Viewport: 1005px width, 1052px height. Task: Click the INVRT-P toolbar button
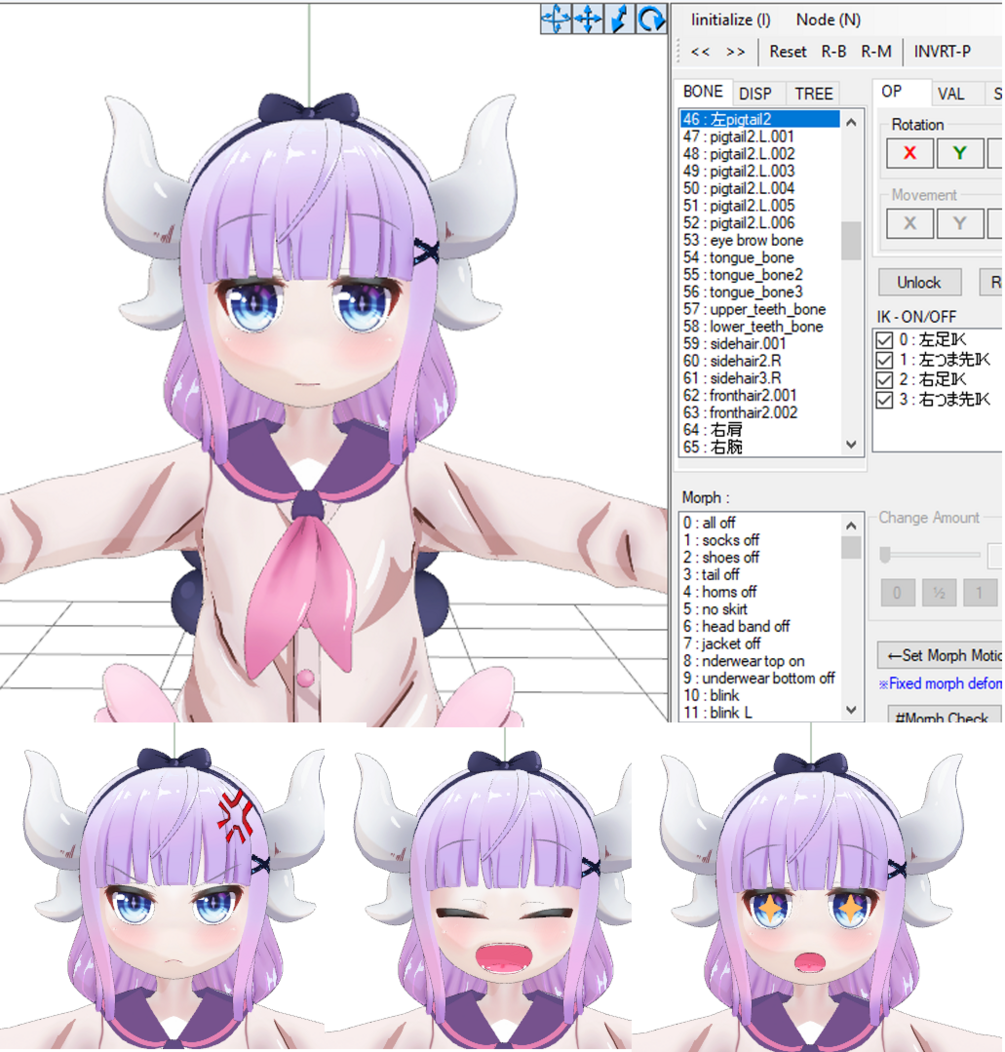click(x=942, y=52)
